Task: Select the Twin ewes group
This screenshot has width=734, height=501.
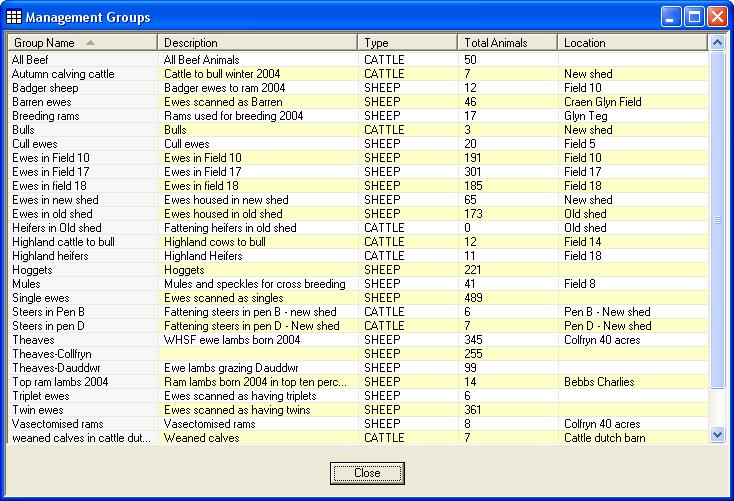Action: click(37, 410)
